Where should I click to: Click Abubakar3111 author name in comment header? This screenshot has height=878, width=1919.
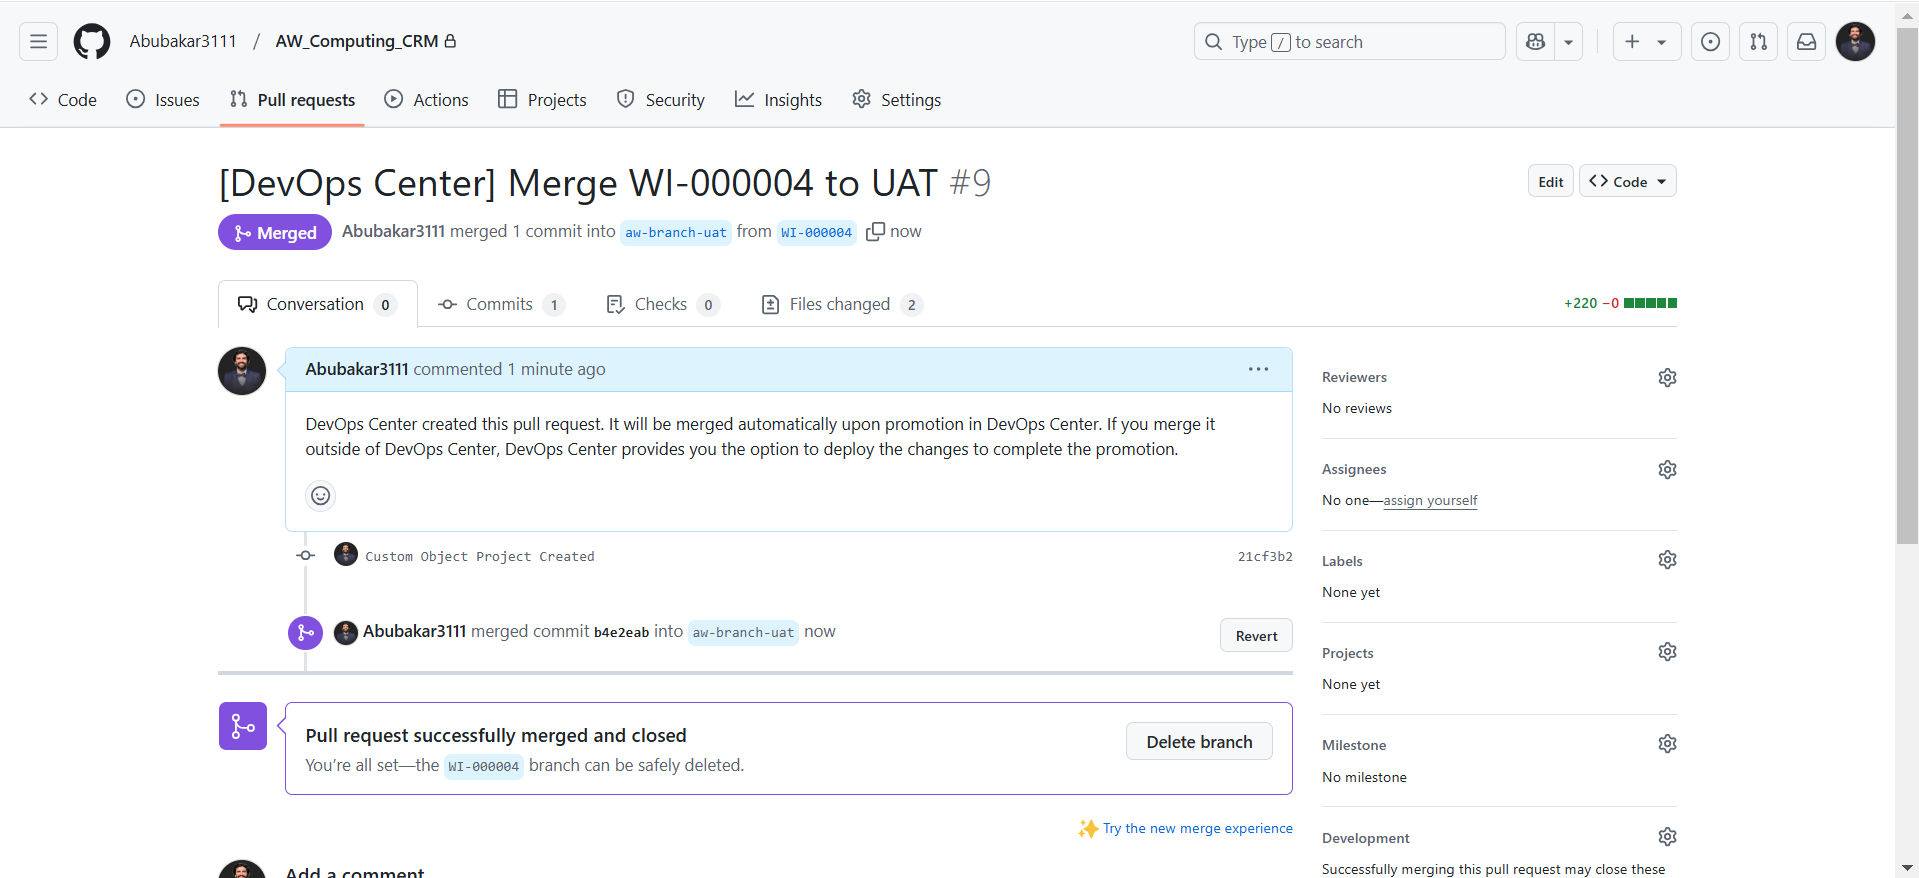click(x=357, y=369)
